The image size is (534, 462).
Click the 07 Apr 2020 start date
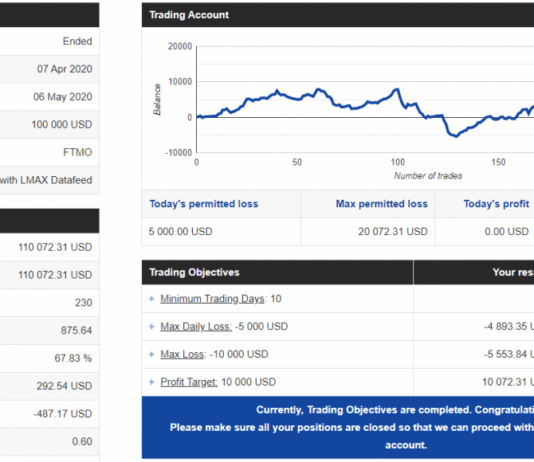pyautogui.click(x=65, y=69)
